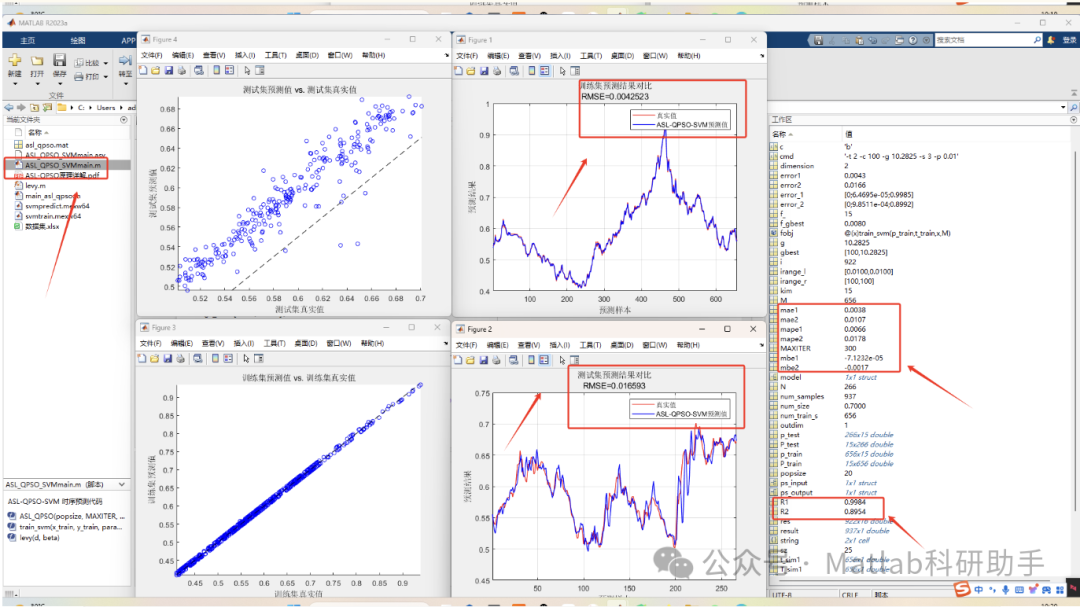Click forward arrow in folder address bar
Screen dimensions: 1080x607
click(21, 107)
